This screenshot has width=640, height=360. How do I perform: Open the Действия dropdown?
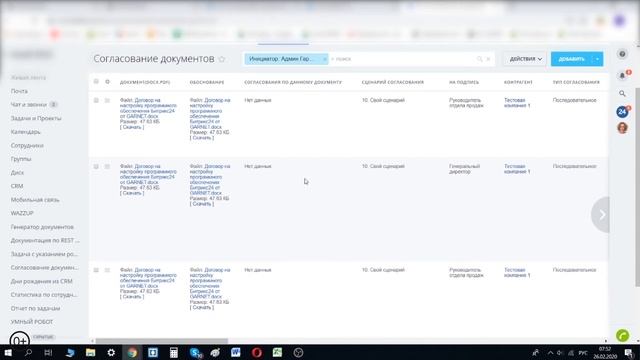coord(525,59)
